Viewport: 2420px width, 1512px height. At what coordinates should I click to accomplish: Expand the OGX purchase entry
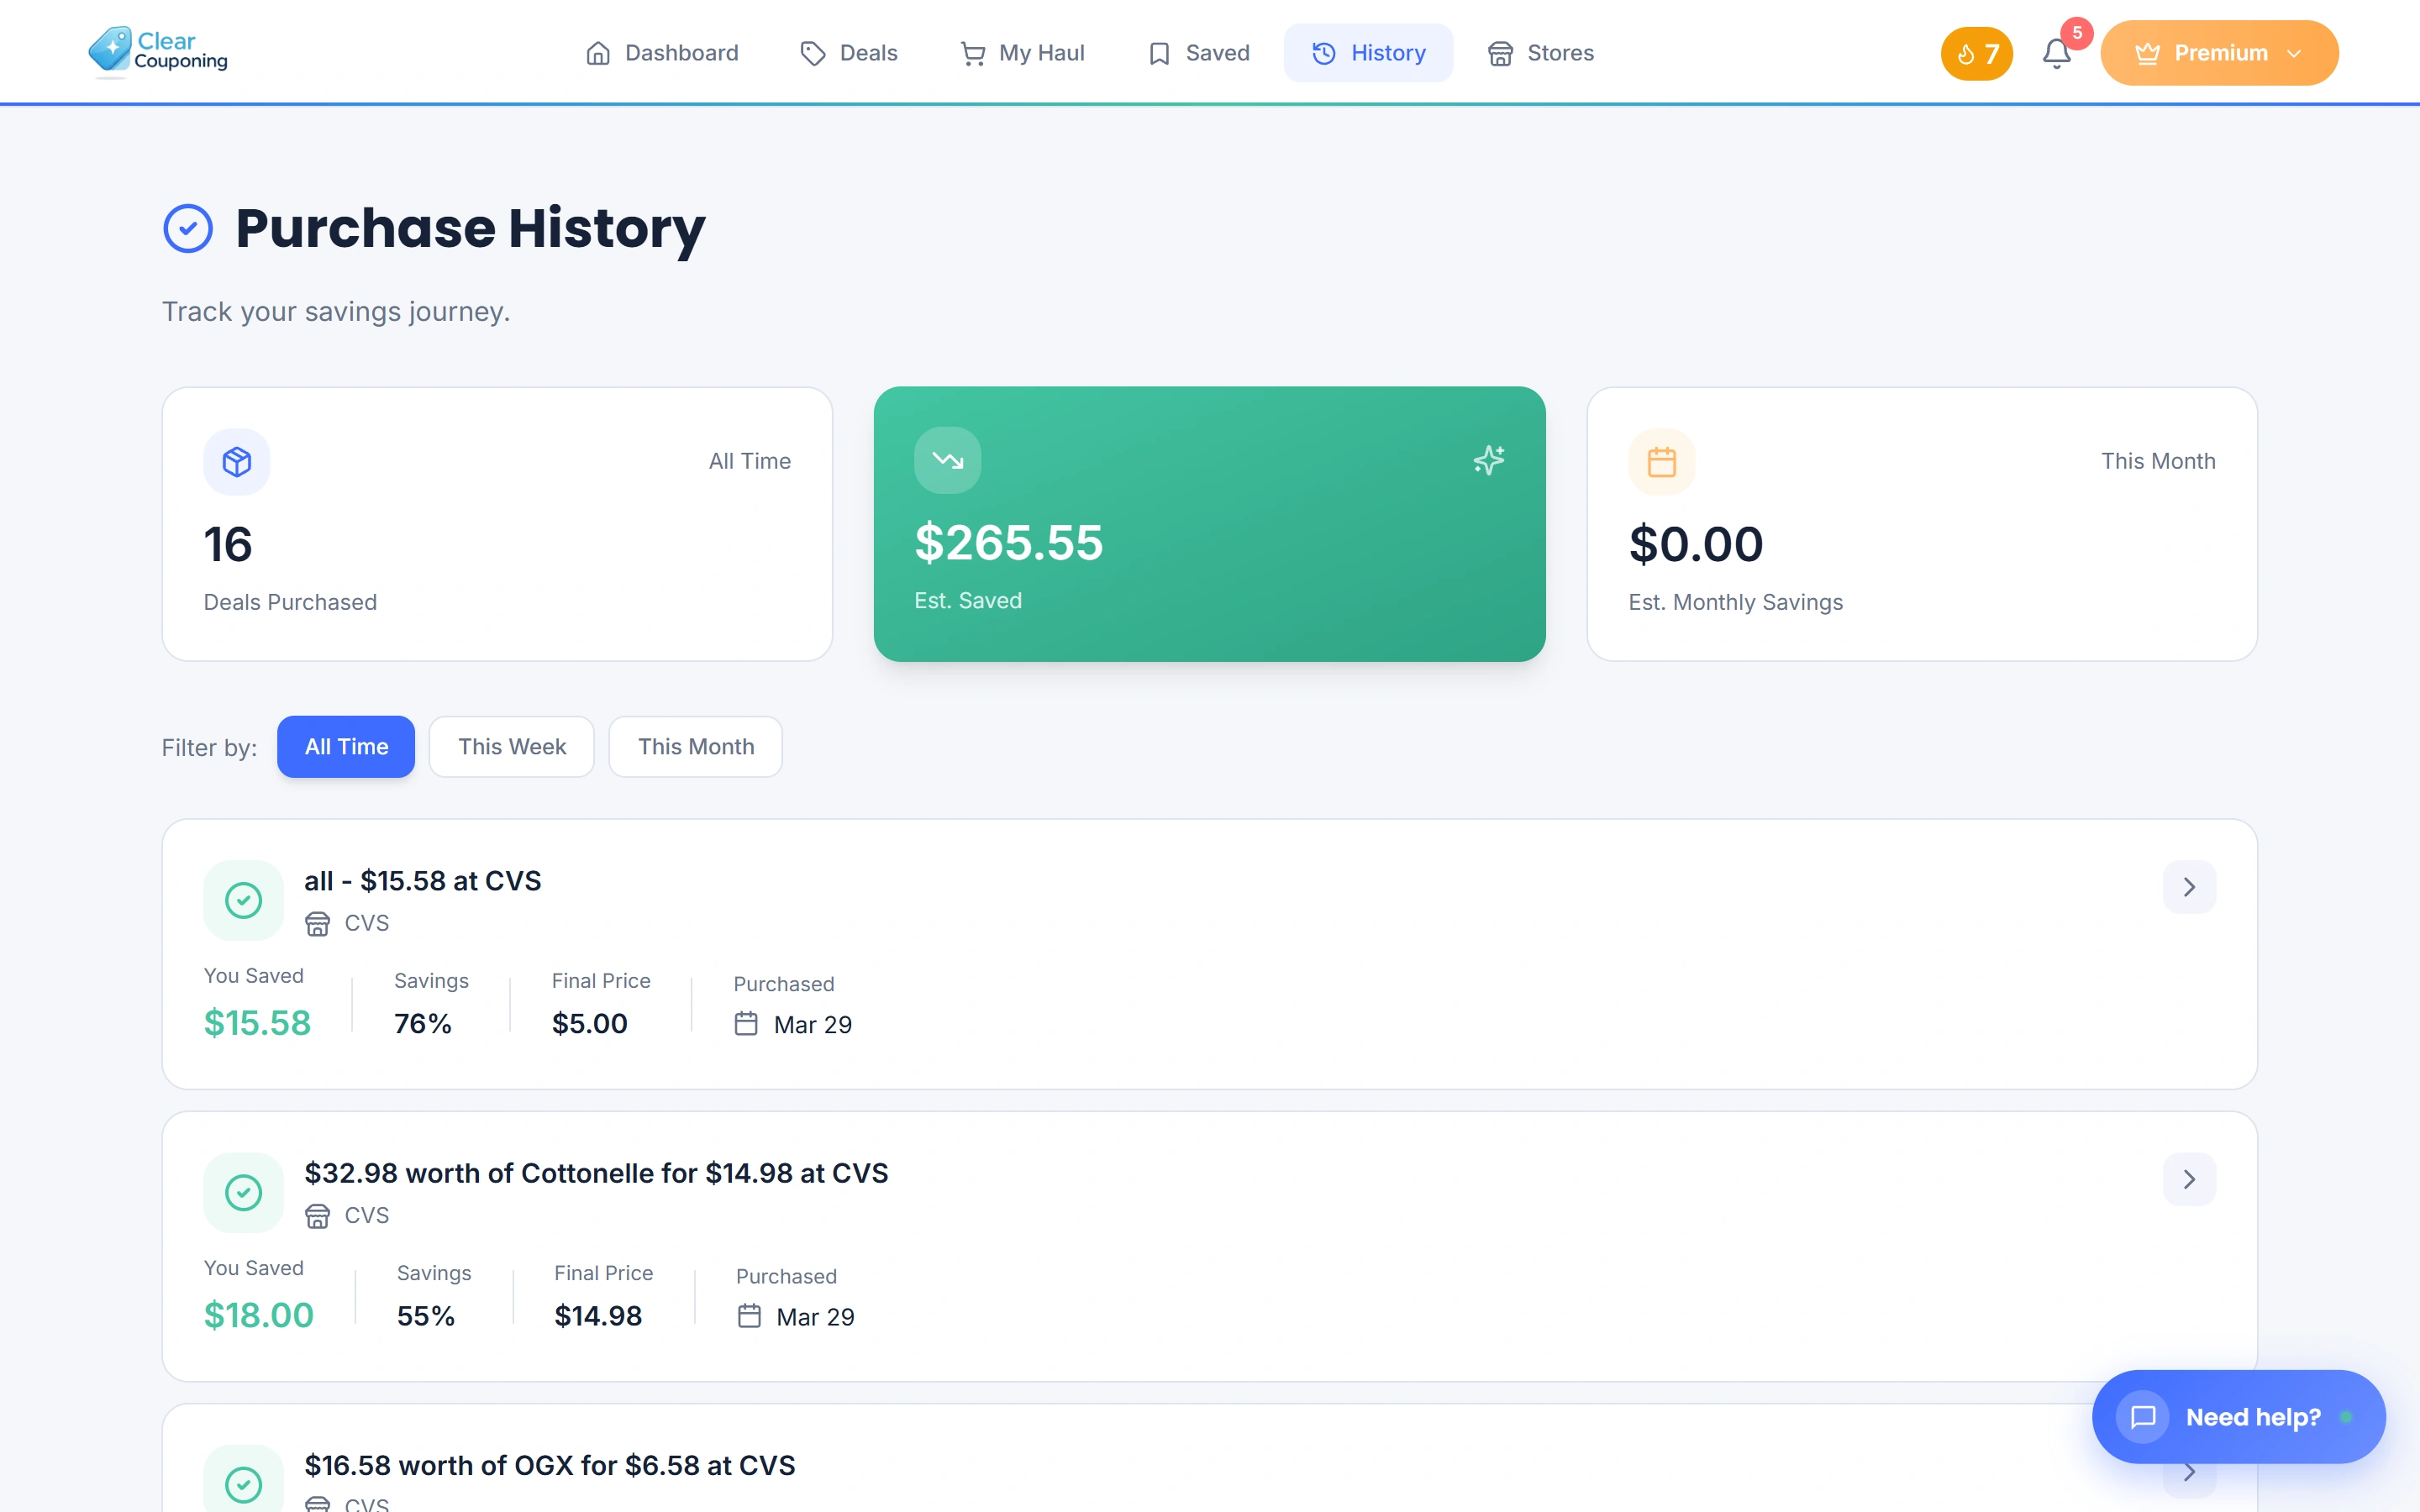click(2189, 1471)
